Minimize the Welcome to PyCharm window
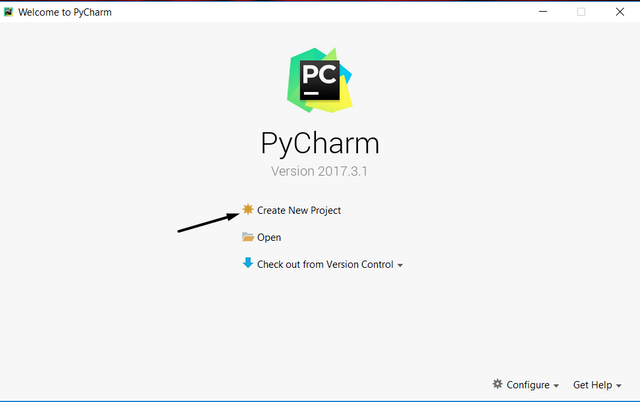640x402 pixels. 543,12
